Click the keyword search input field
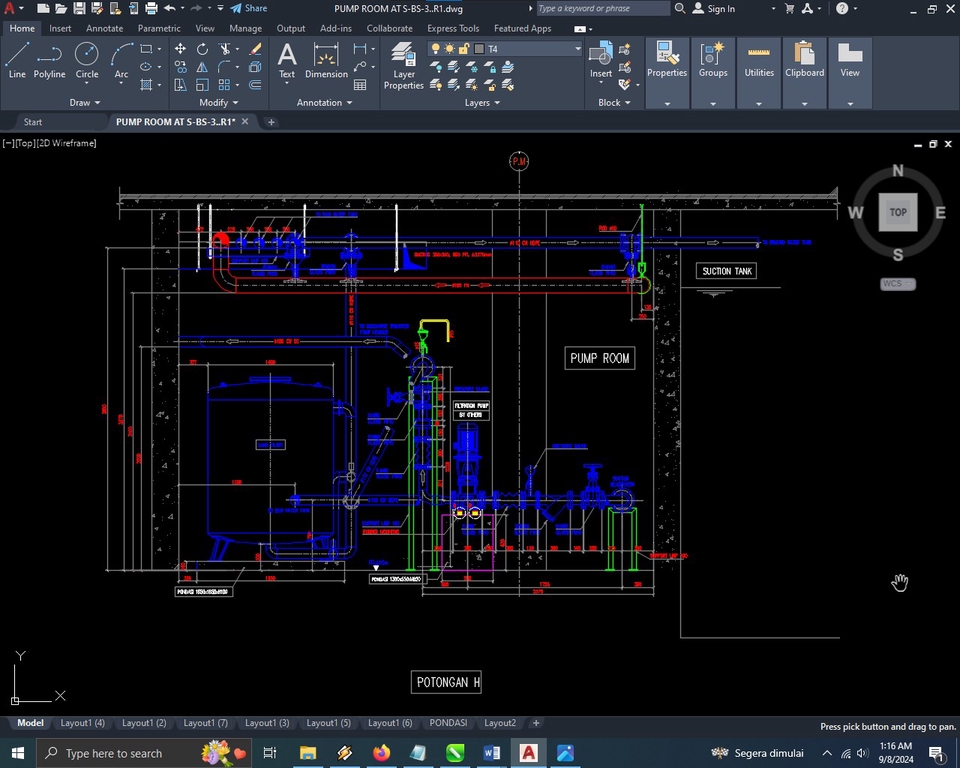This screenshot has height=768, width=960. click(602, 9)
